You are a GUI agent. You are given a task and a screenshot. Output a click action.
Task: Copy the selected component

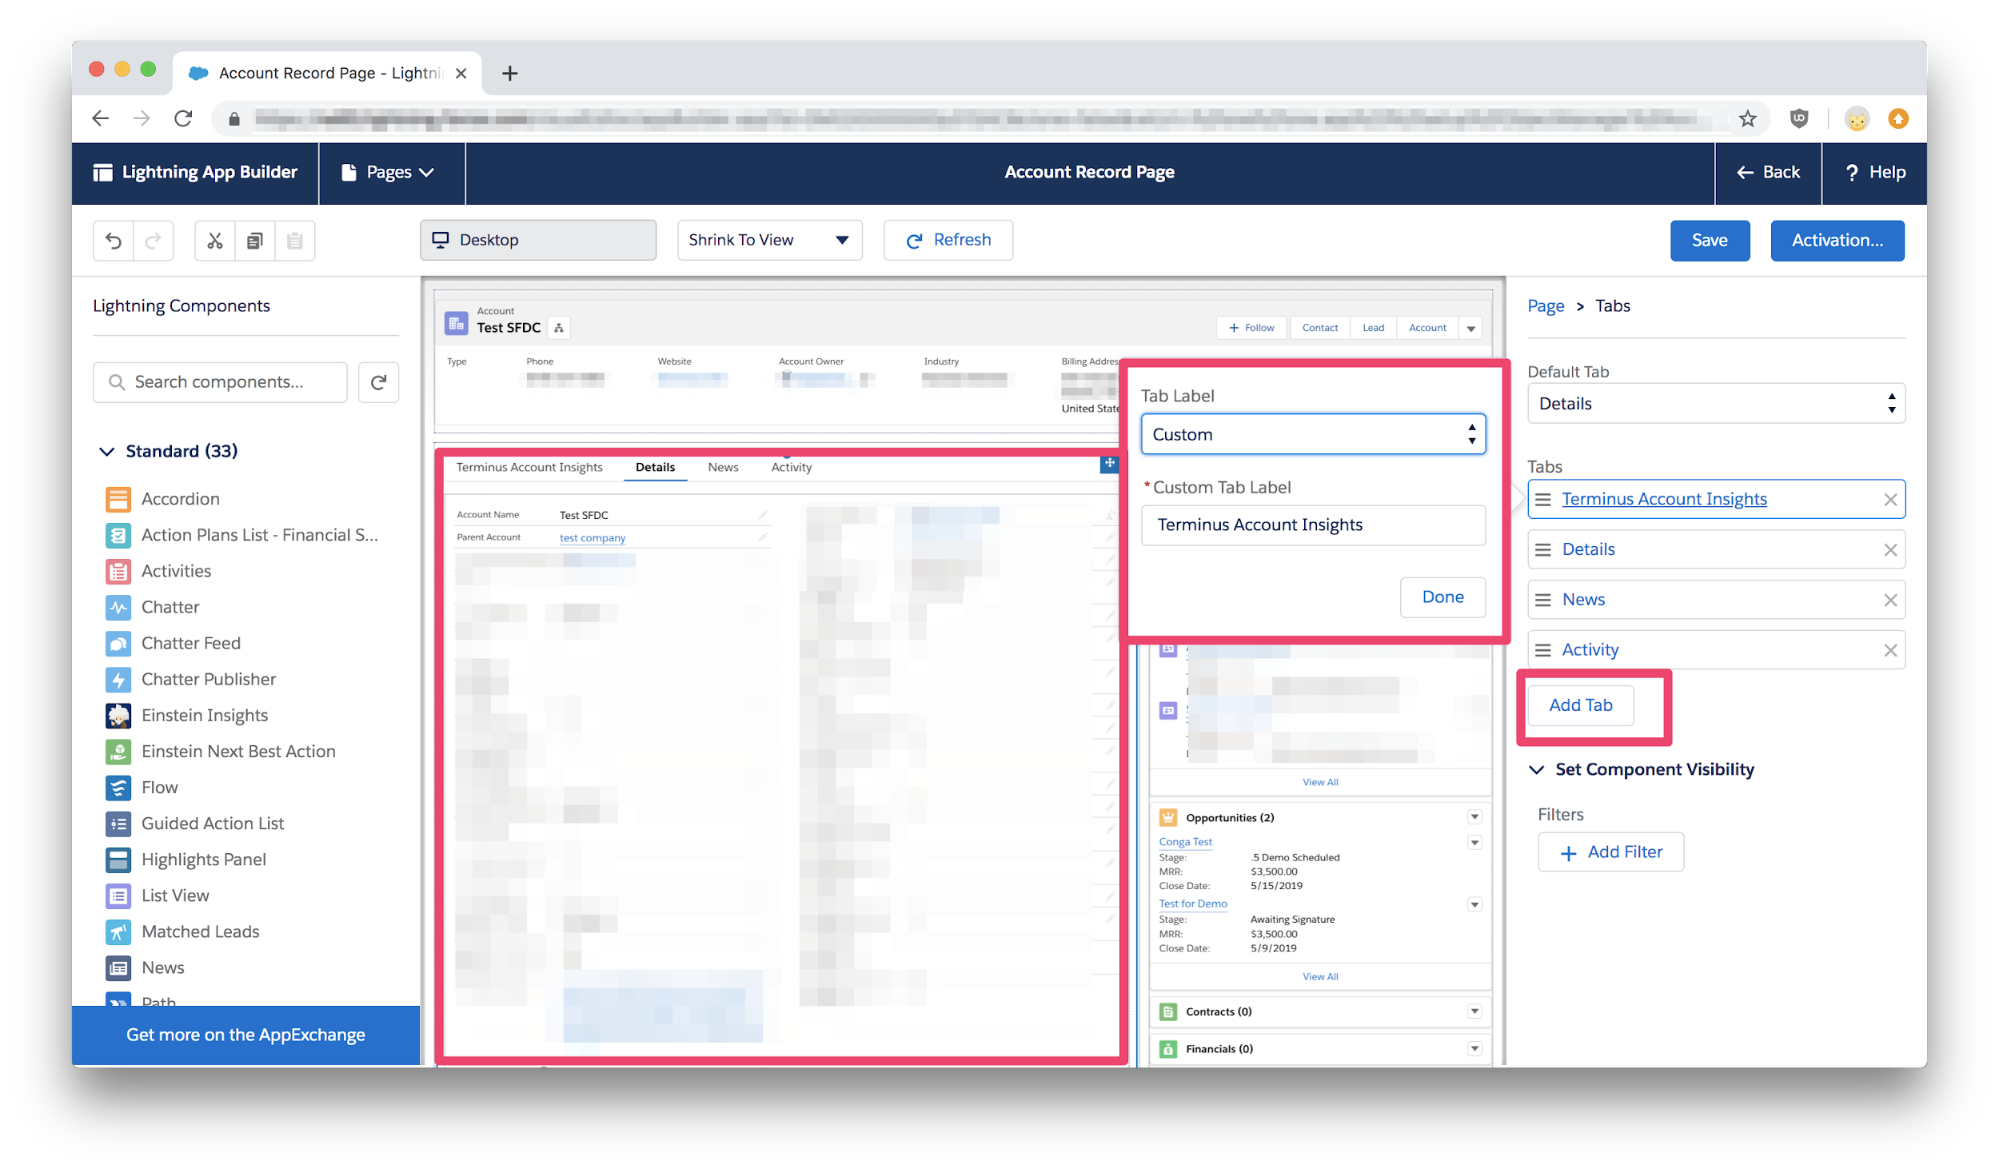(255, 240)
